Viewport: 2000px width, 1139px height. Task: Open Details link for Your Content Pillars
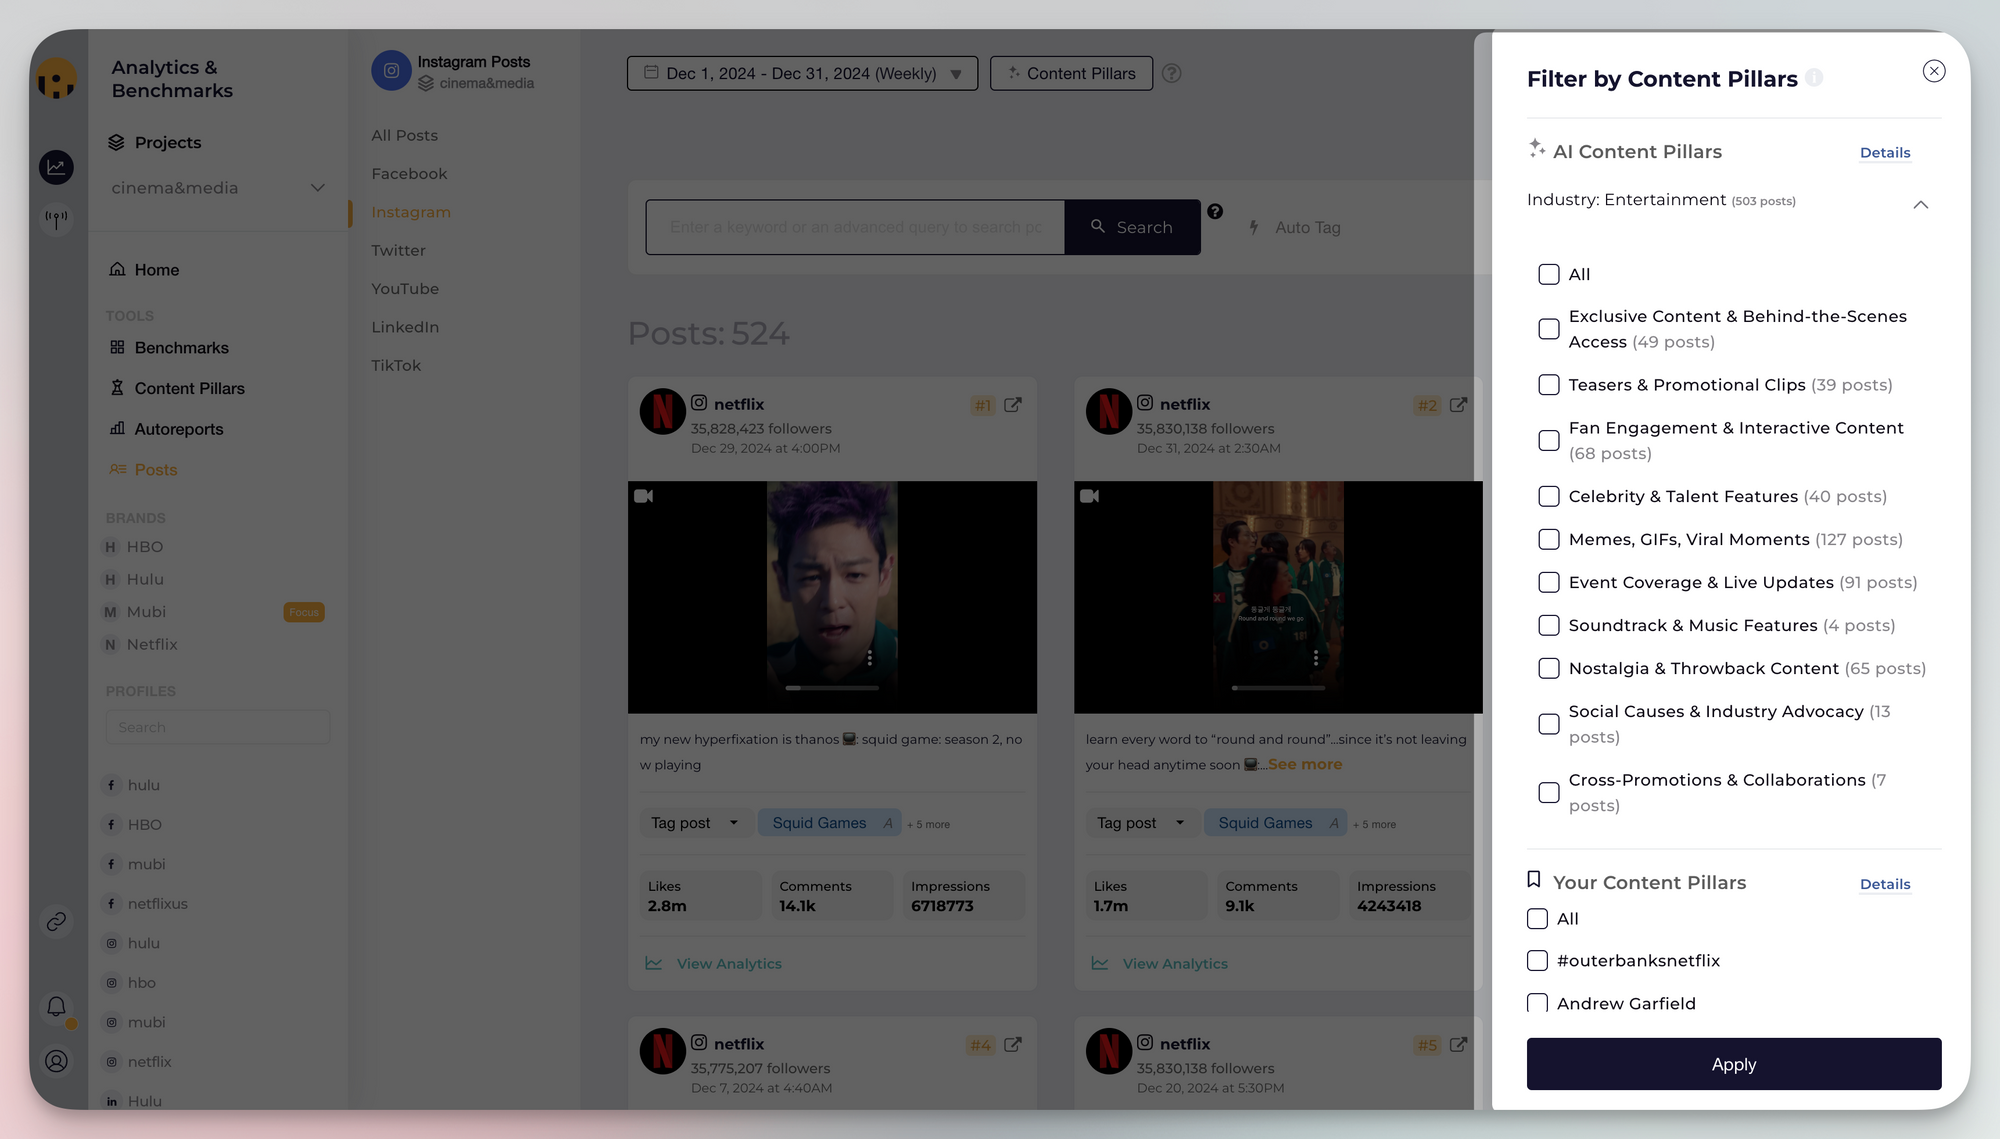click(1884, 884)
